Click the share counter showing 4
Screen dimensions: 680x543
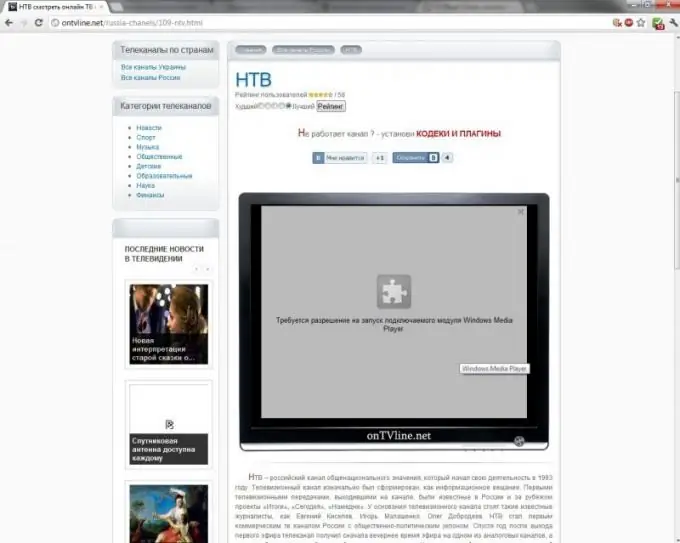click(x=447, y=157)
